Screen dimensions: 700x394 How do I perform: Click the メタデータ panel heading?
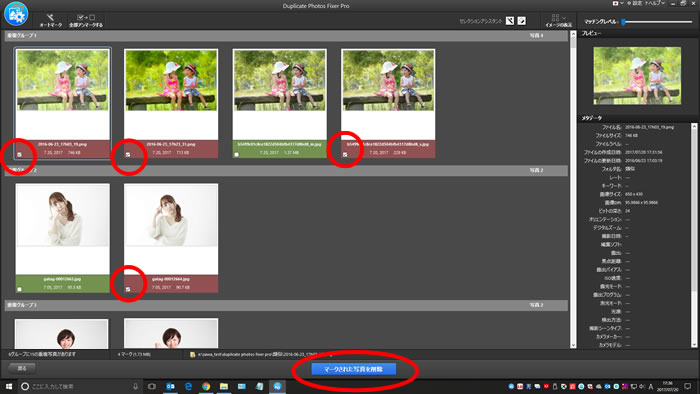(592, 118)
